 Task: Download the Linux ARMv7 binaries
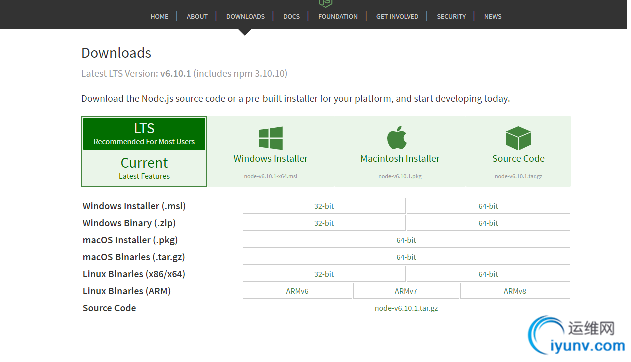(x=406, y=291)
